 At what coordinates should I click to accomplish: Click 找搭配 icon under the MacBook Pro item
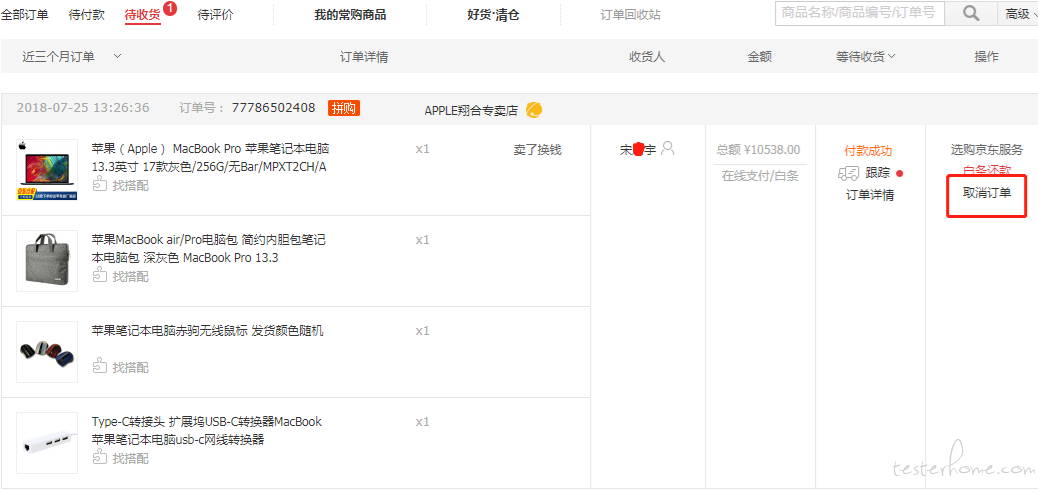pos(99,185)
